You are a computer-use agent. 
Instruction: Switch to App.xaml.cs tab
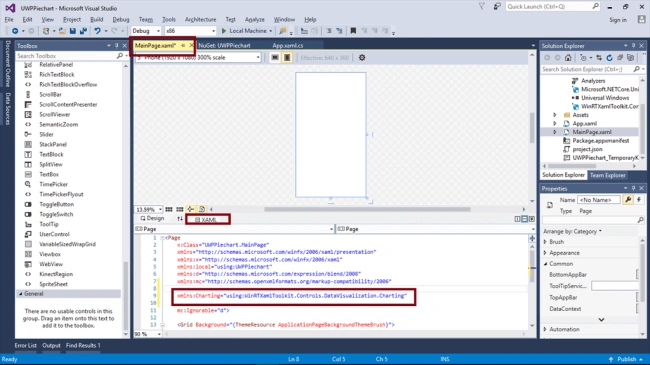[x=288, y=46]
